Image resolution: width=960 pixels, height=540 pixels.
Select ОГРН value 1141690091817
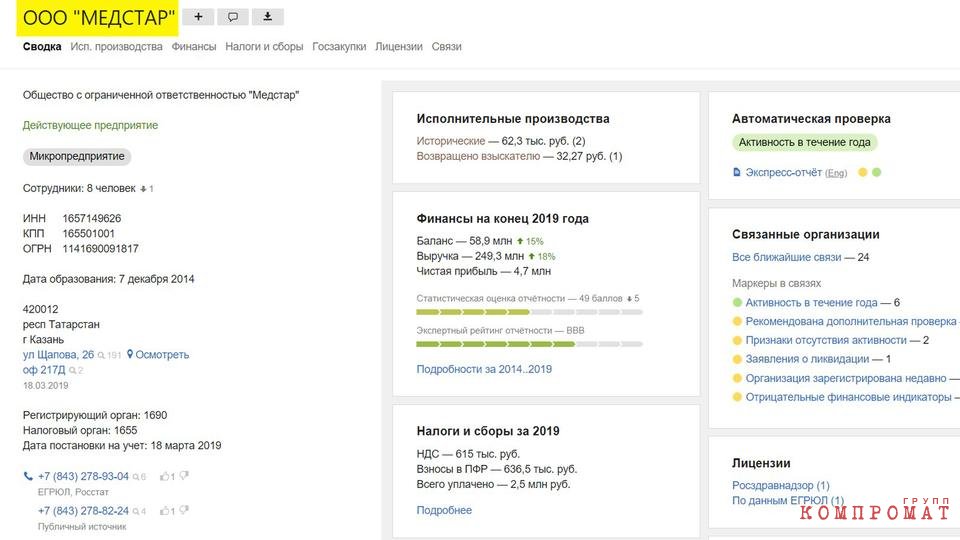pyautogui.click(x=100, y=249)
